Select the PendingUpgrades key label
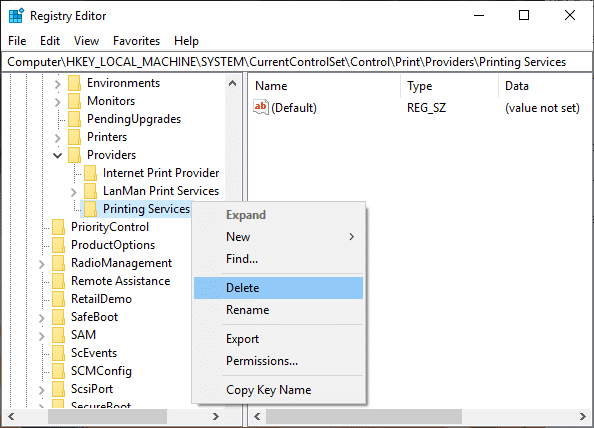 point(134,119)
